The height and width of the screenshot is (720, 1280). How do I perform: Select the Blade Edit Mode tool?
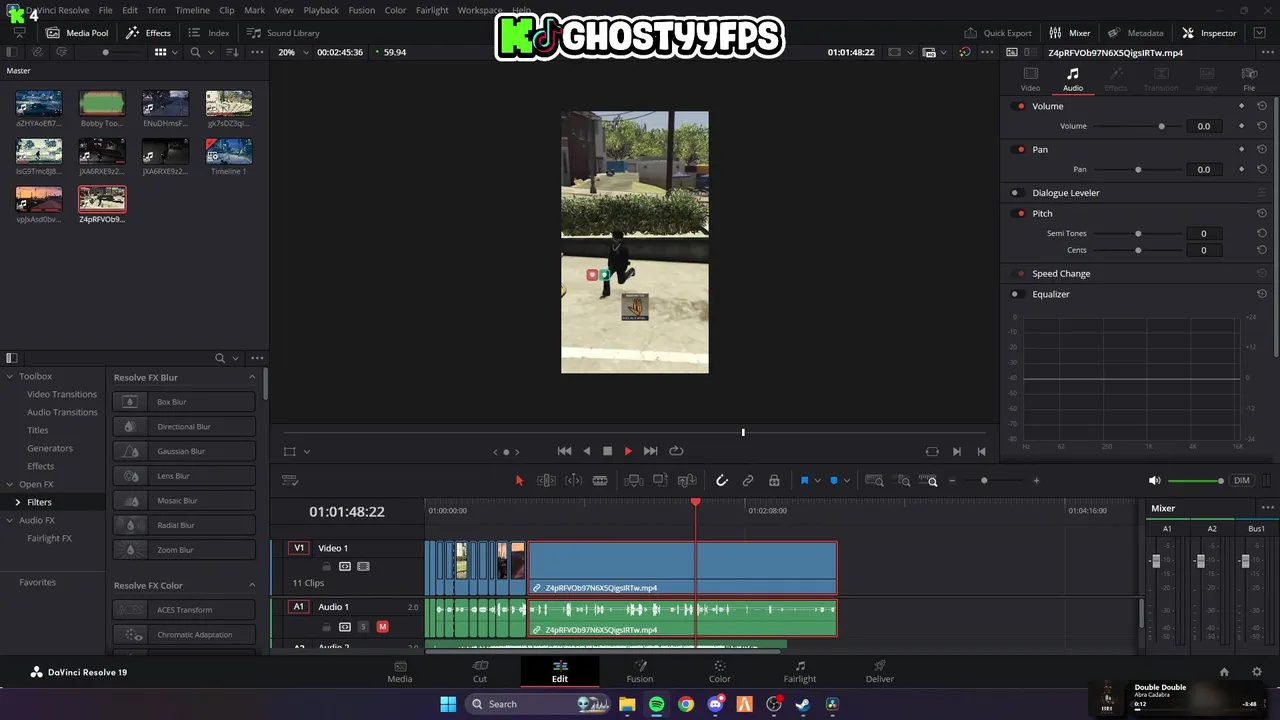(600, 481)
